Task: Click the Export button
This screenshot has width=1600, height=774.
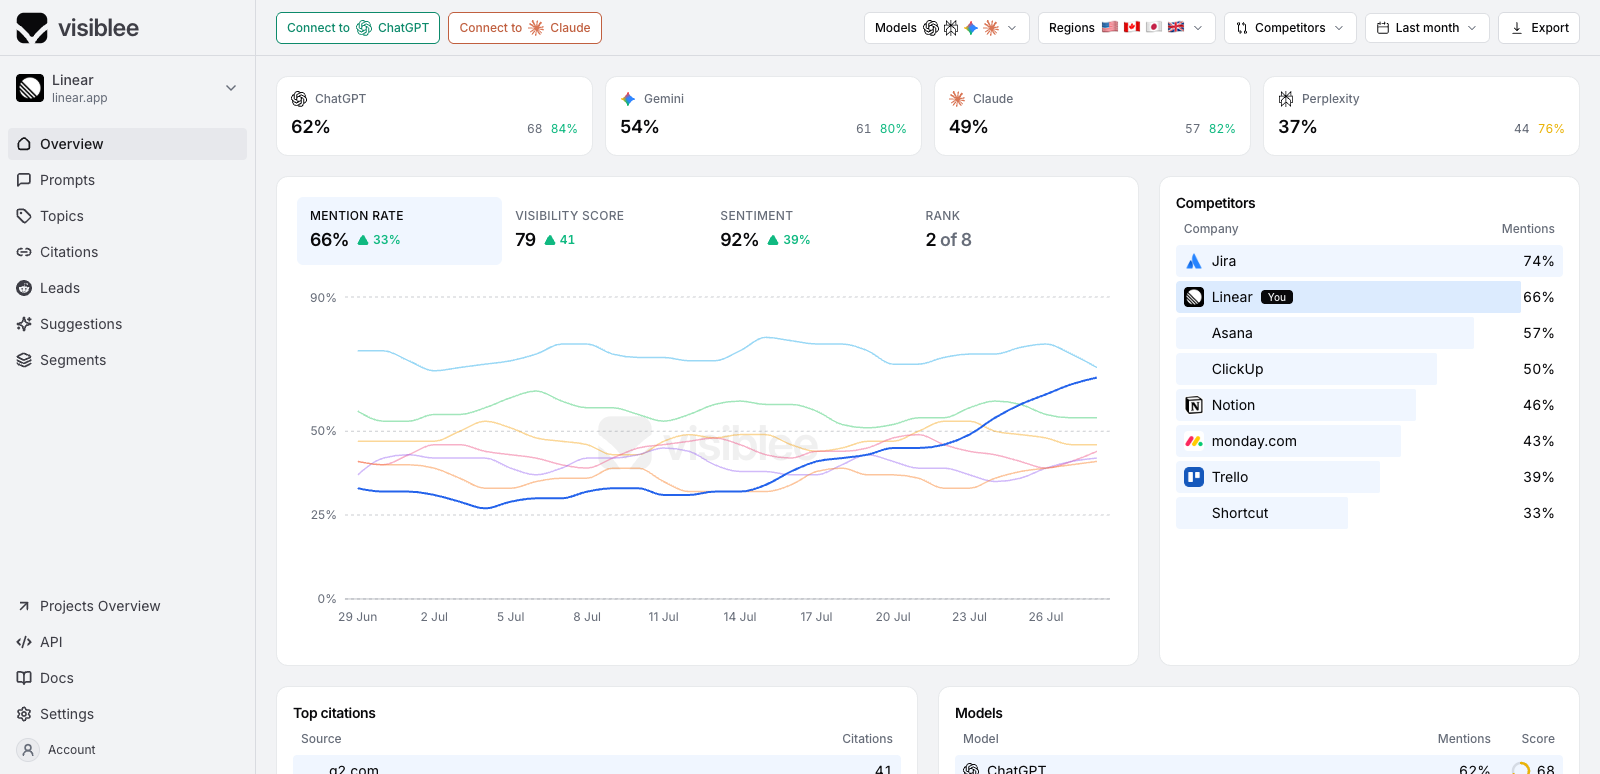Action: pyautogui.click(x=1539, y=28)
